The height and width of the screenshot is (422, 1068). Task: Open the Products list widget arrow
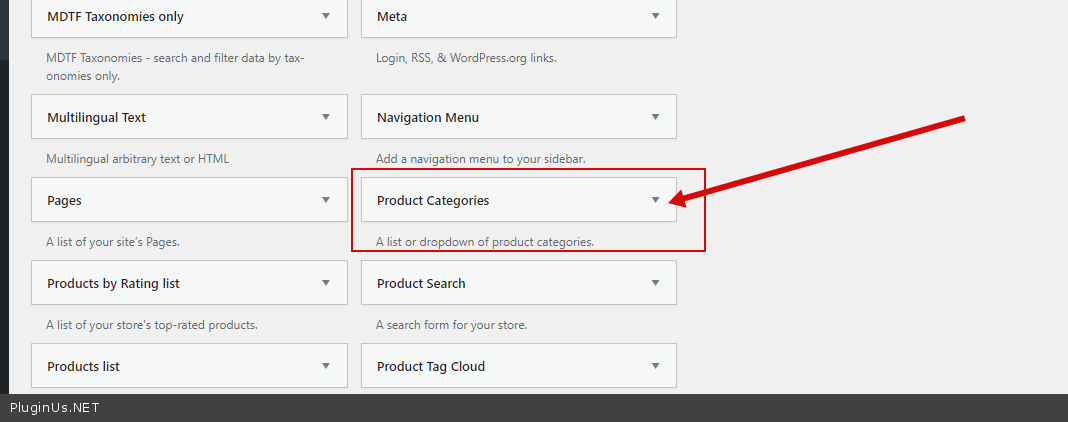tap(326, 366)
